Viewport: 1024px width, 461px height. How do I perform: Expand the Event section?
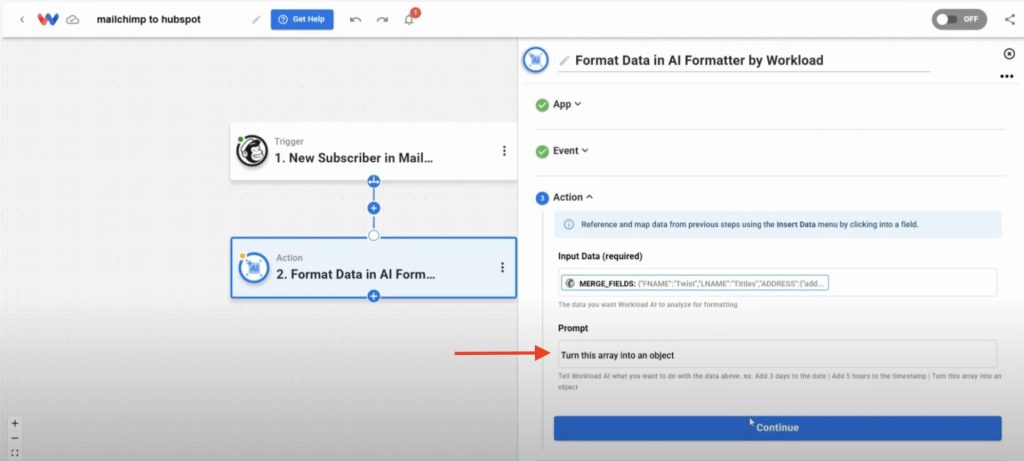pos(571,151)
